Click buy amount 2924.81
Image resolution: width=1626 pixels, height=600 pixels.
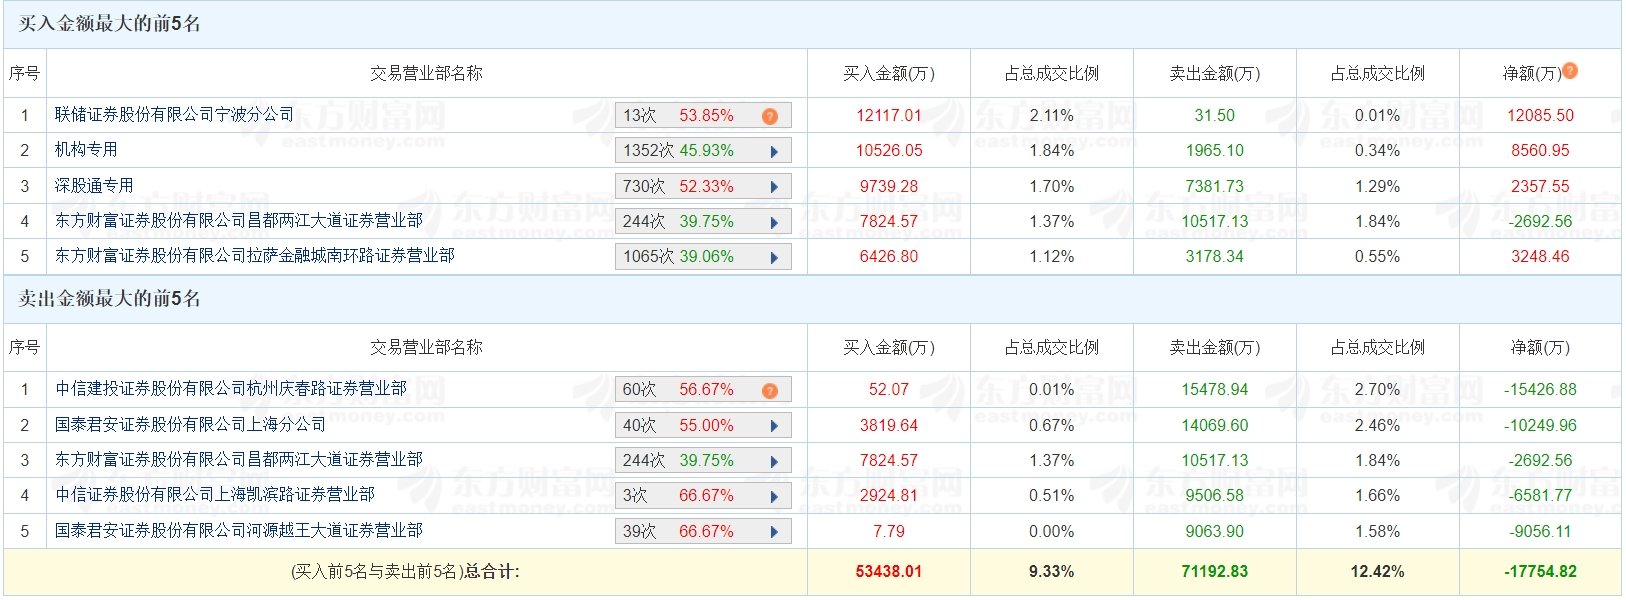click(x=889, y=496)
